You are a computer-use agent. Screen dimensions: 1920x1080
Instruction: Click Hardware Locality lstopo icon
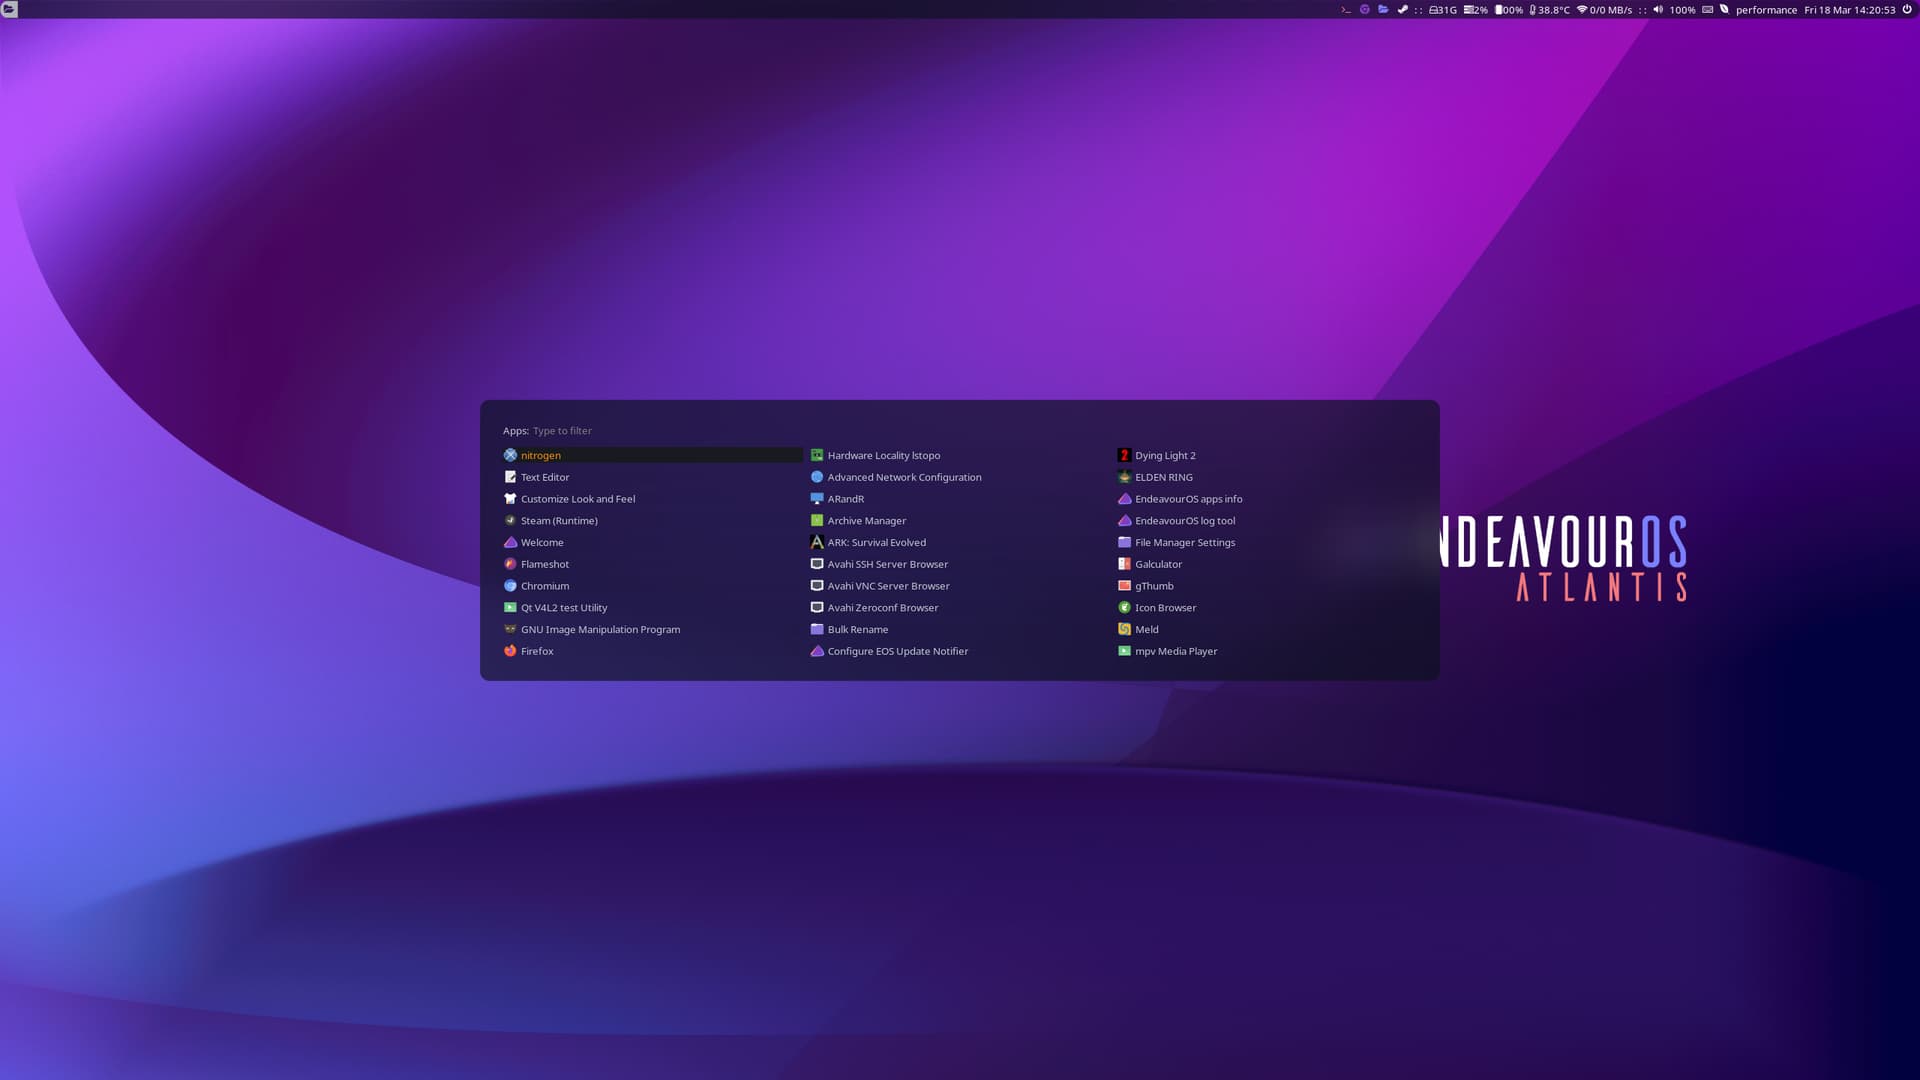pyautogui.click(x=817, y=455)
